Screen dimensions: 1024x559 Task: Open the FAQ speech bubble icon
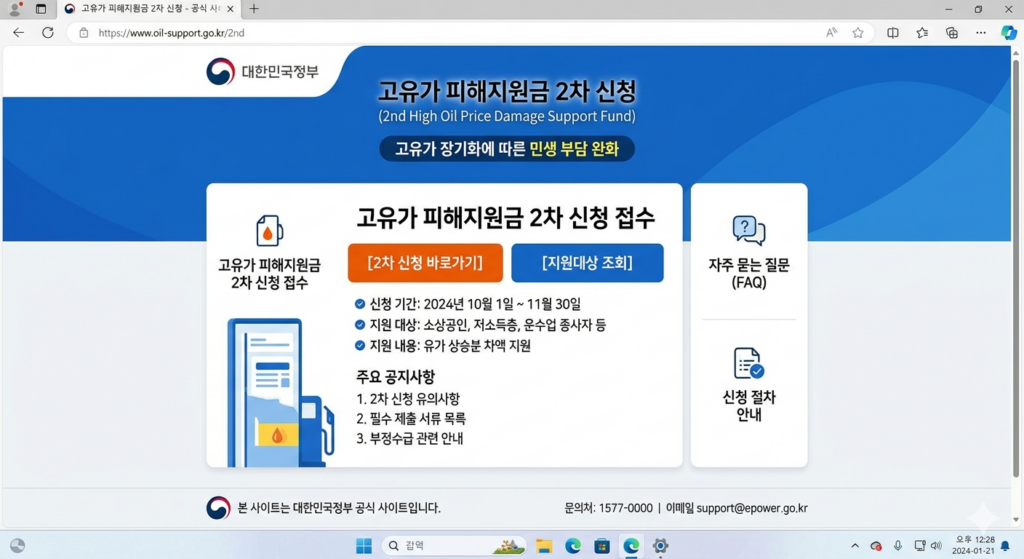click(x=748, y=230)
